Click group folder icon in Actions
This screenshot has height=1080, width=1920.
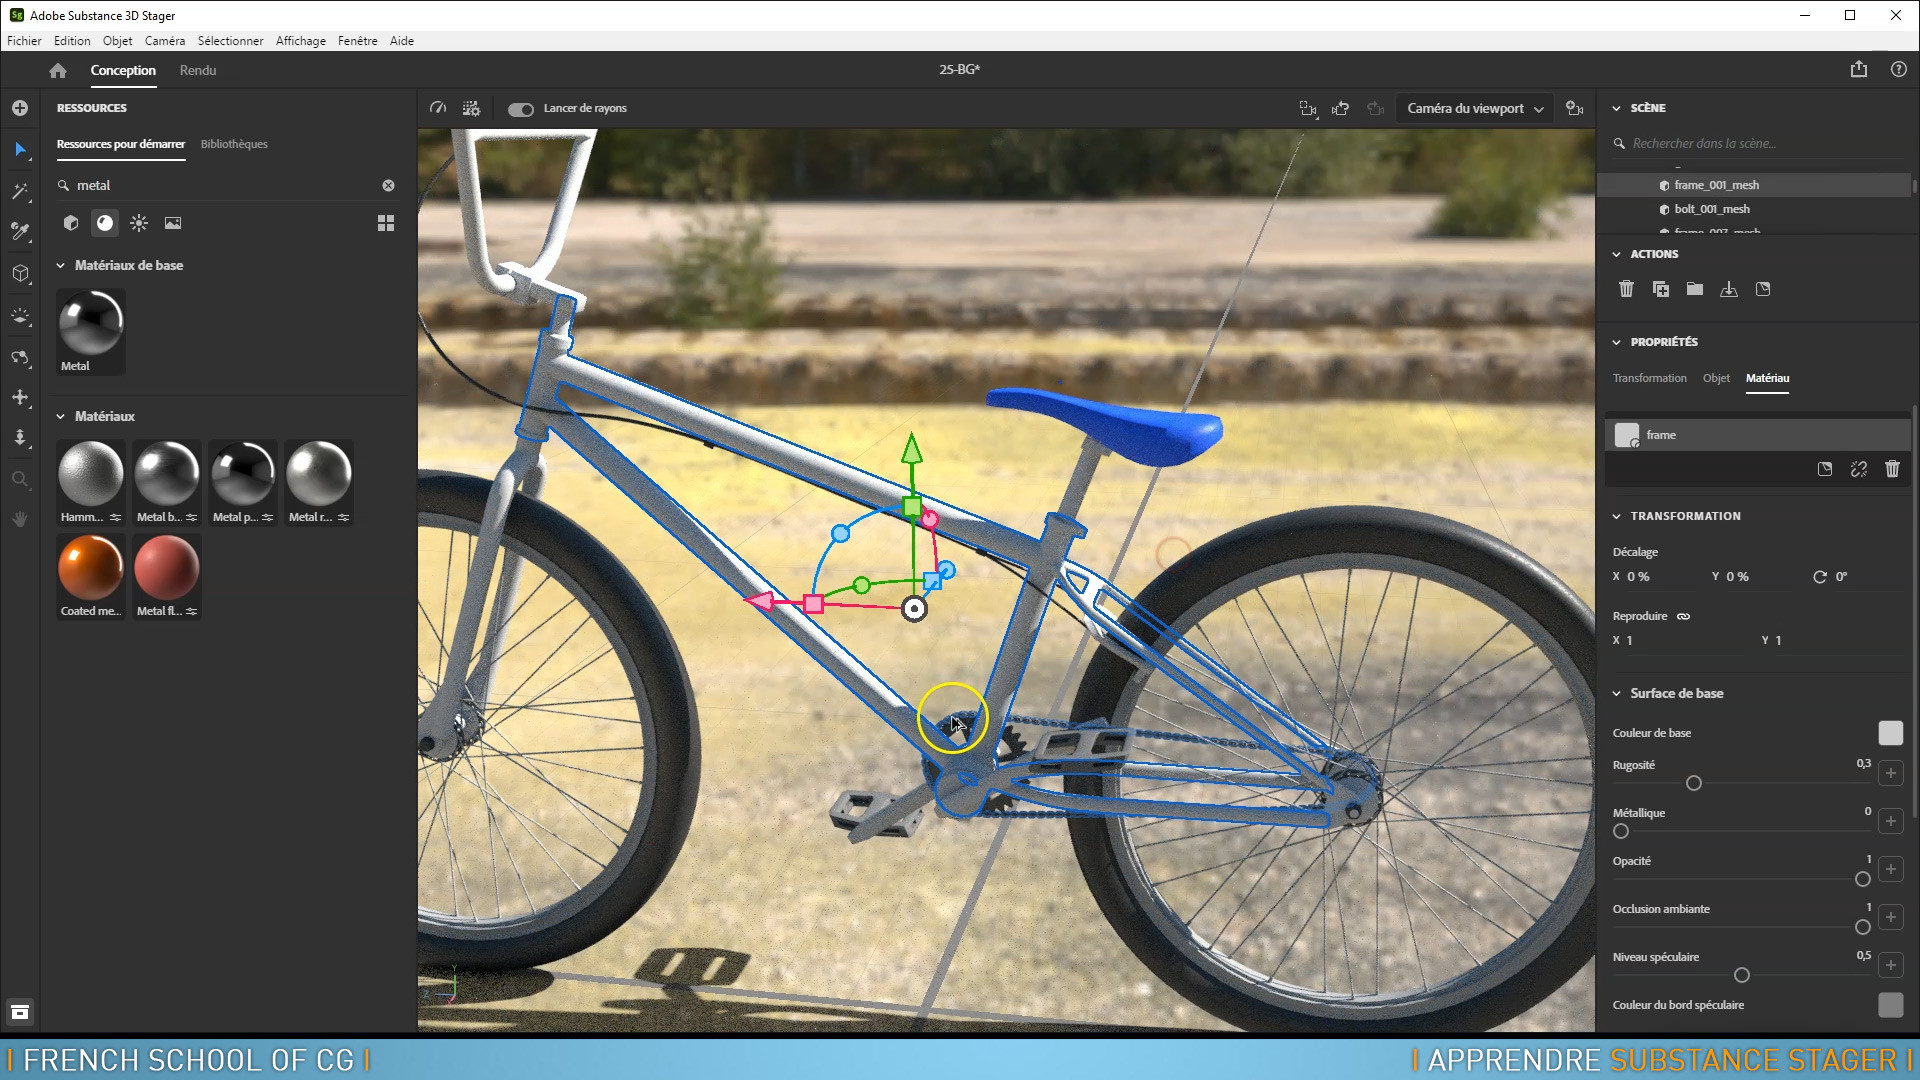(1695, 289)
